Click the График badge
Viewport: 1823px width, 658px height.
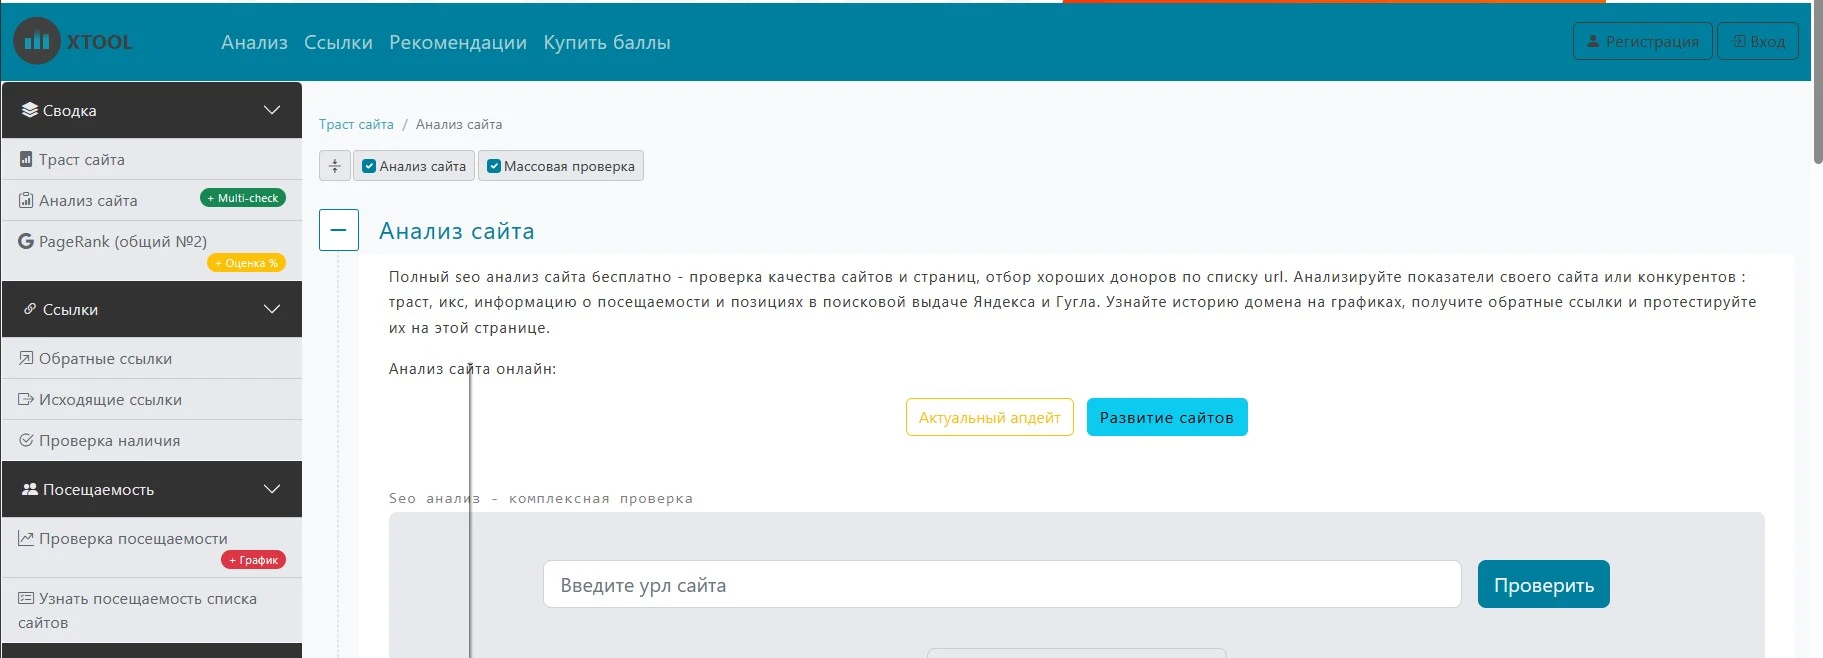[x=253, y=560]
